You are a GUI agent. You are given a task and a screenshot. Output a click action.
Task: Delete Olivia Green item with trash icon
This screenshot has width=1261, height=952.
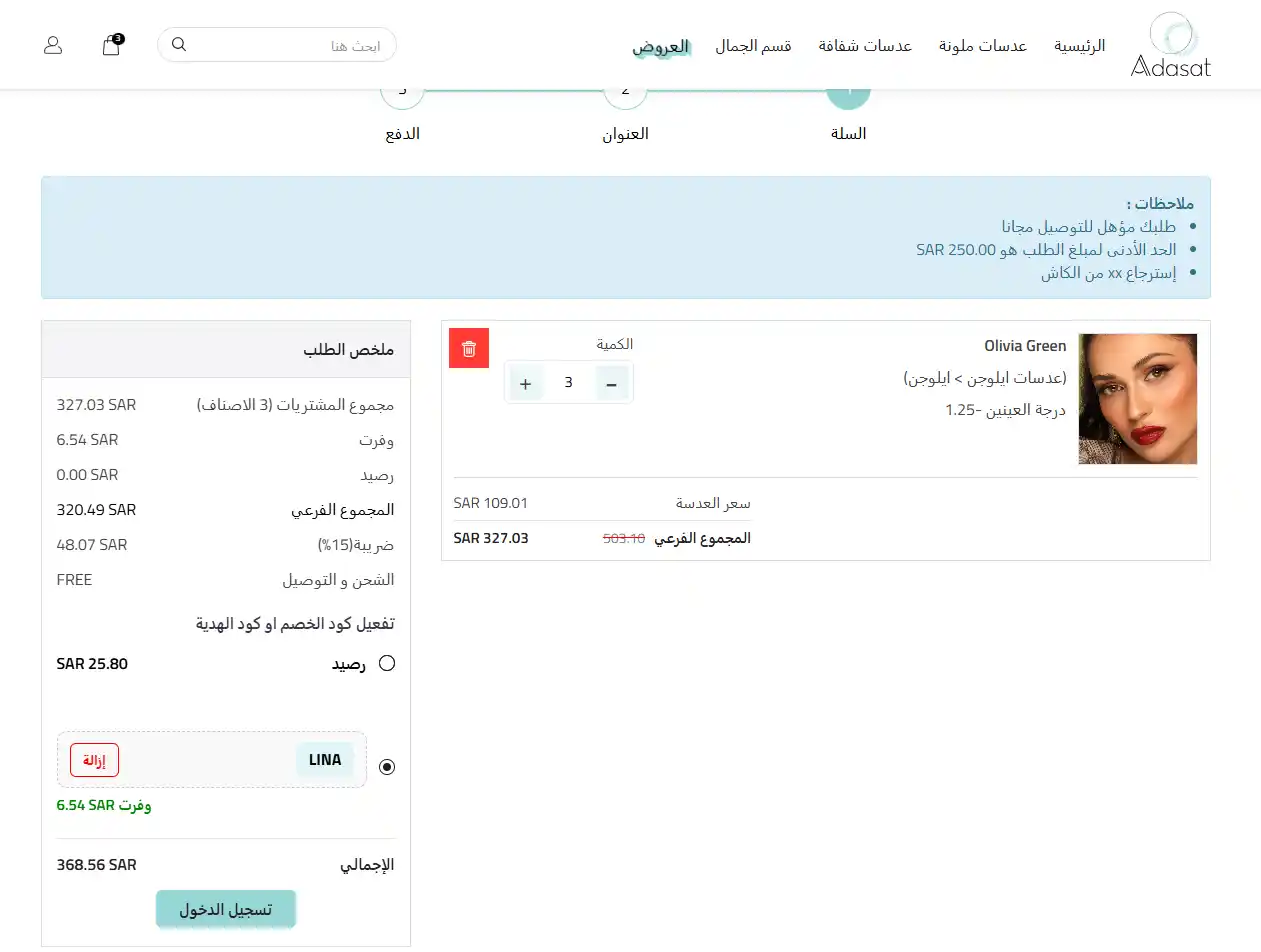point(469,348)
